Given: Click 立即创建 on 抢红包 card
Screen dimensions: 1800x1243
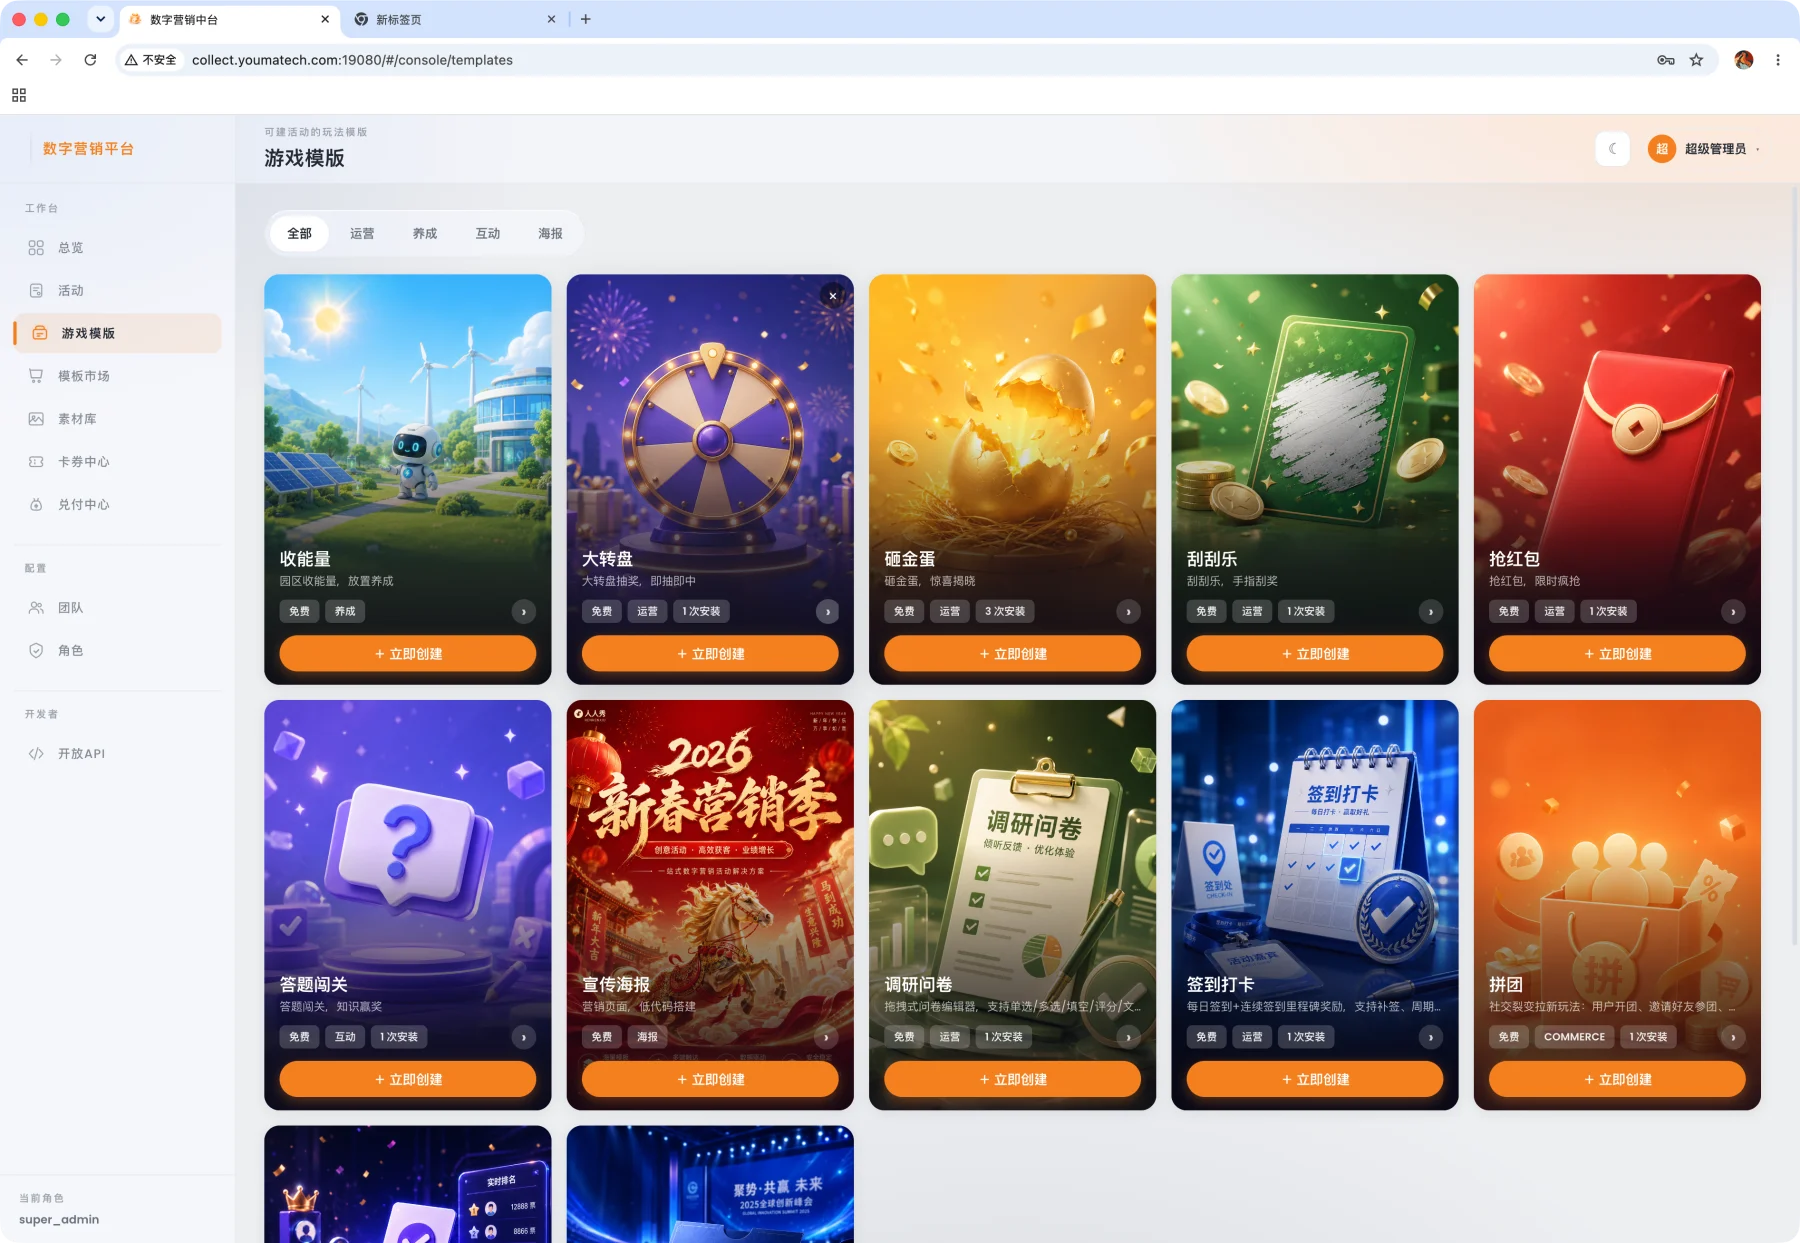Looking at the screenshot, I should [1617, 654].
